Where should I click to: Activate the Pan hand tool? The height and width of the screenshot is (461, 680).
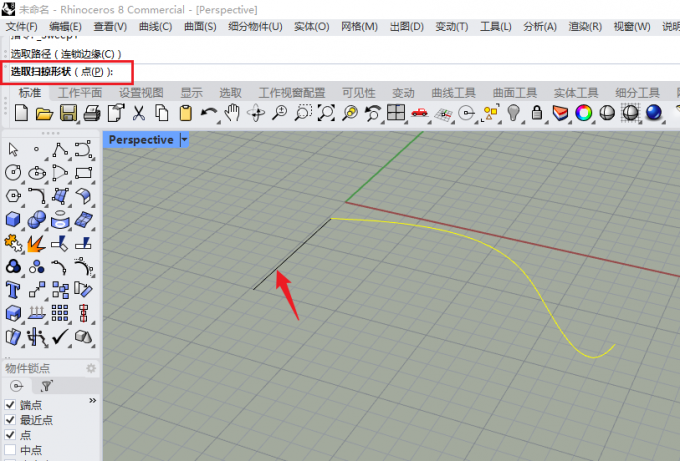tap(232, 113)
